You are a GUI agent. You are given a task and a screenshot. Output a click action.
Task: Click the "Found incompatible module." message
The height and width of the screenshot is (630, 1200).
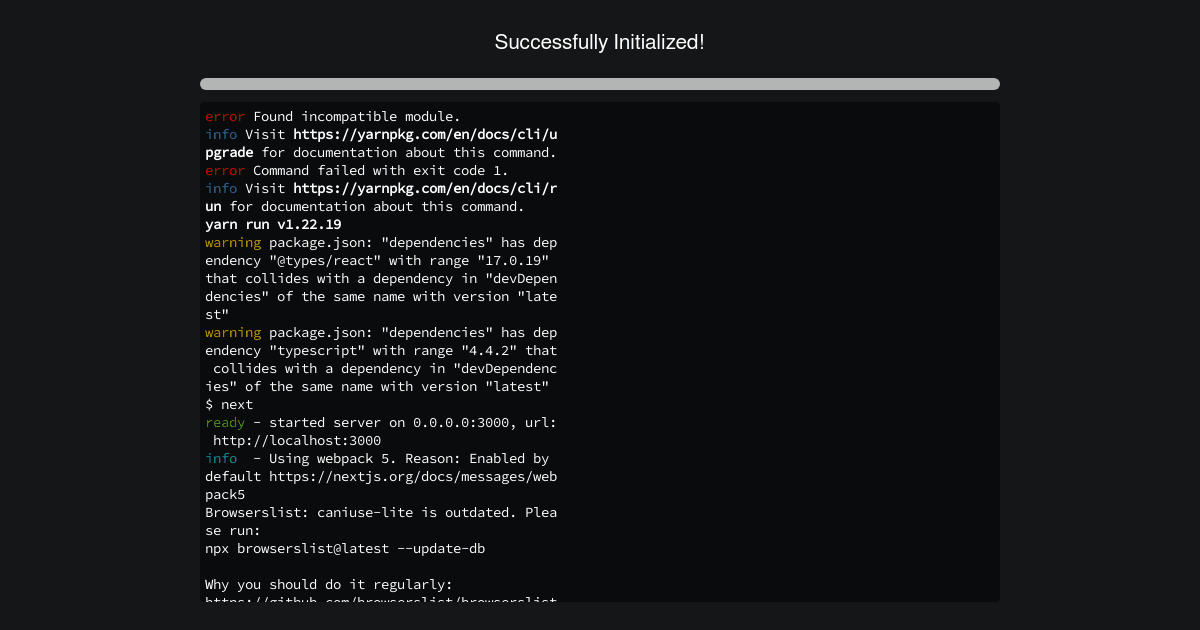coord(357,116)
